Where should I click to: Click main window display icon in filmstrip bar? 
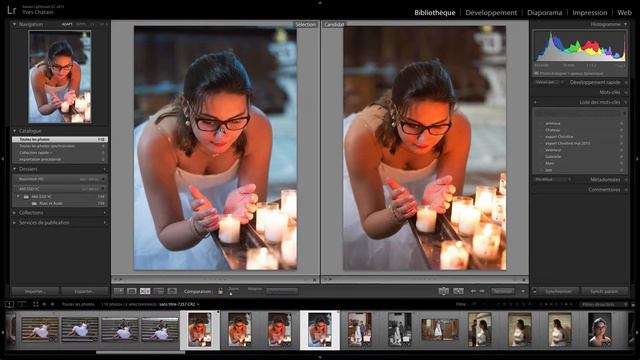(x=9, y=304)
